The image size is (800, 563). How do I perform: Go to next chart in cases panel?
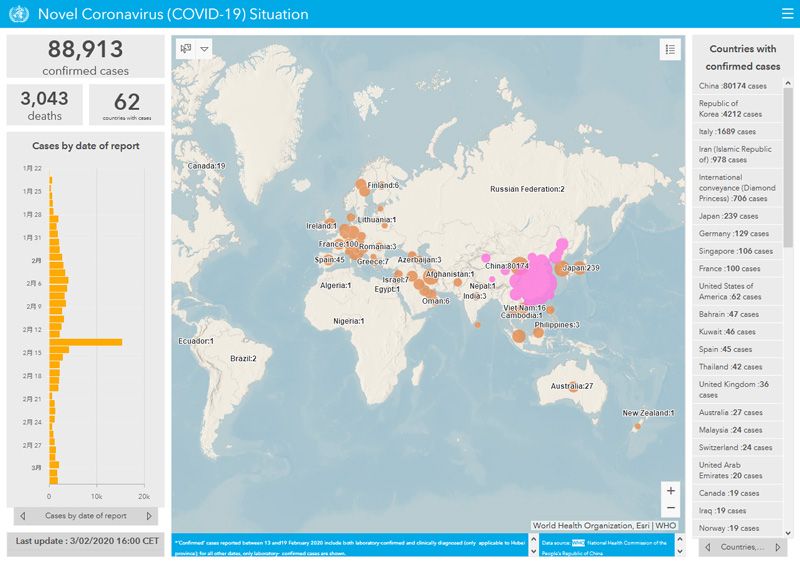click(x=149, y=516)
